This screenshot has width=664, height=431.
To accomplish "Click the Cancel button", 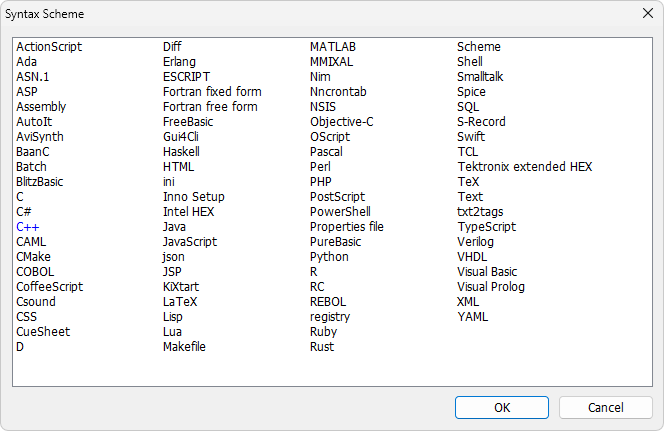I will click(x=606, y=407).
